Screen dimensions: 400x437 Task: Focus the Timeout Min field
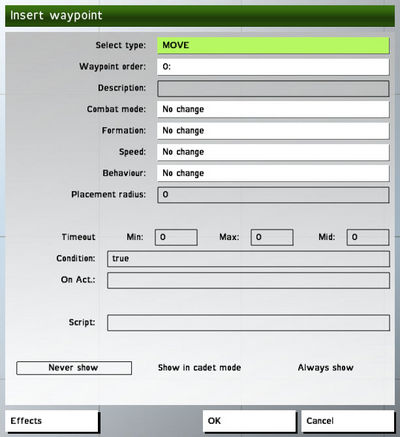pos(176,237)
